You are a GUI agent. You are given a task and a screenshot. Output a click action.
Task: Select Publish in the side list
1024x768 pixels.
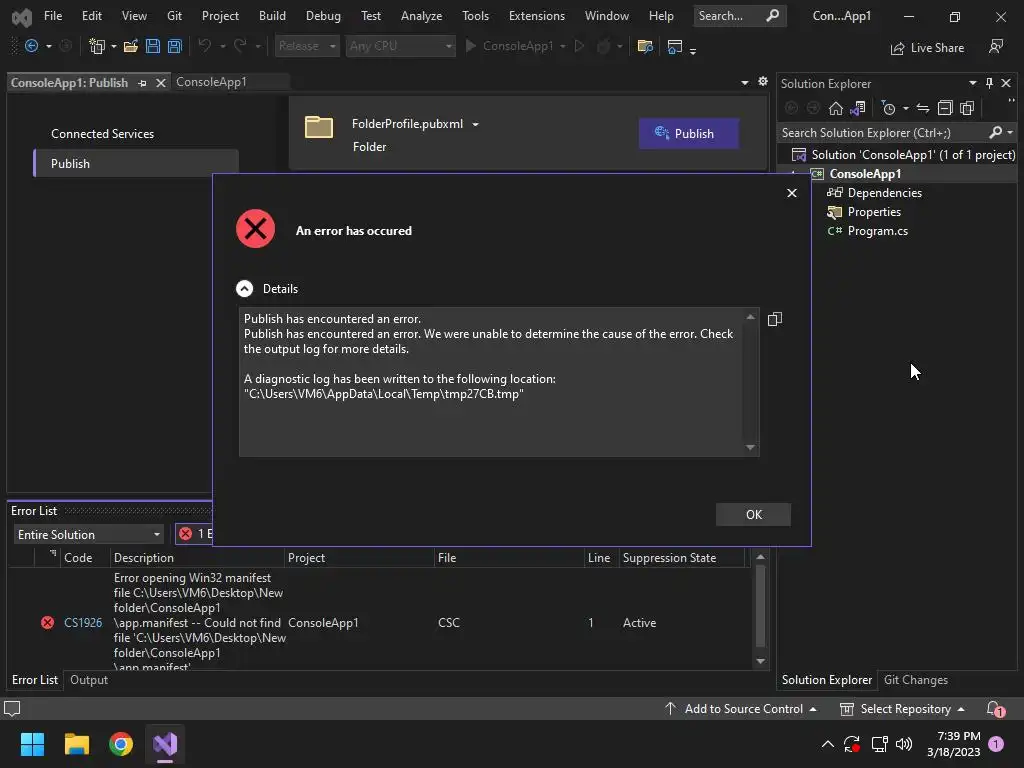136,163
